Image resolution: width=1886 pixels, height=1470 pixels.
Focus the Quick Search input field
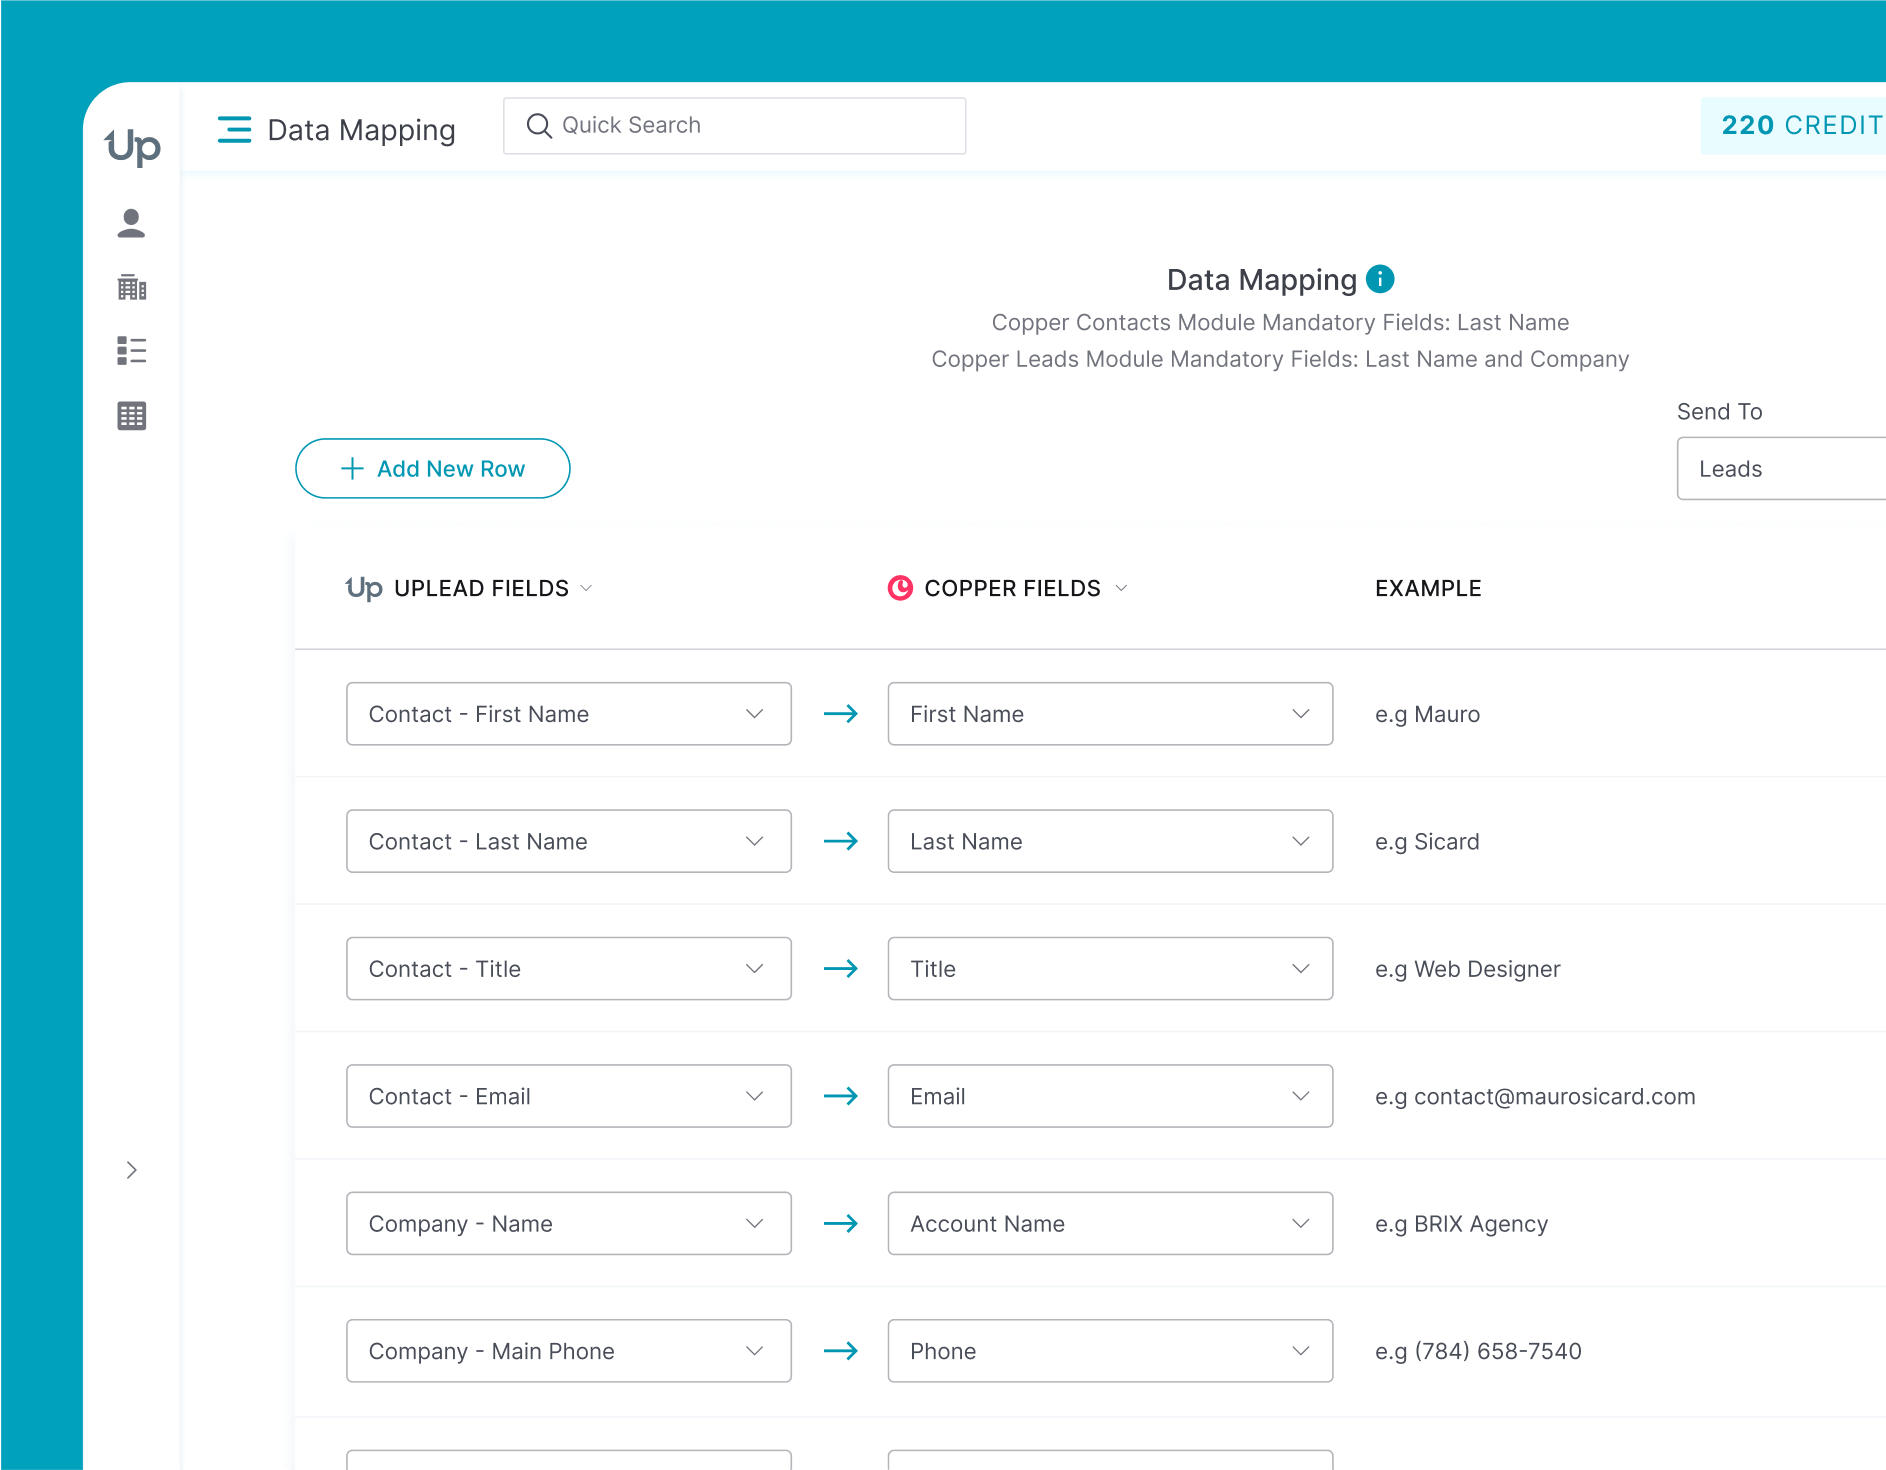tap(734, 126)
